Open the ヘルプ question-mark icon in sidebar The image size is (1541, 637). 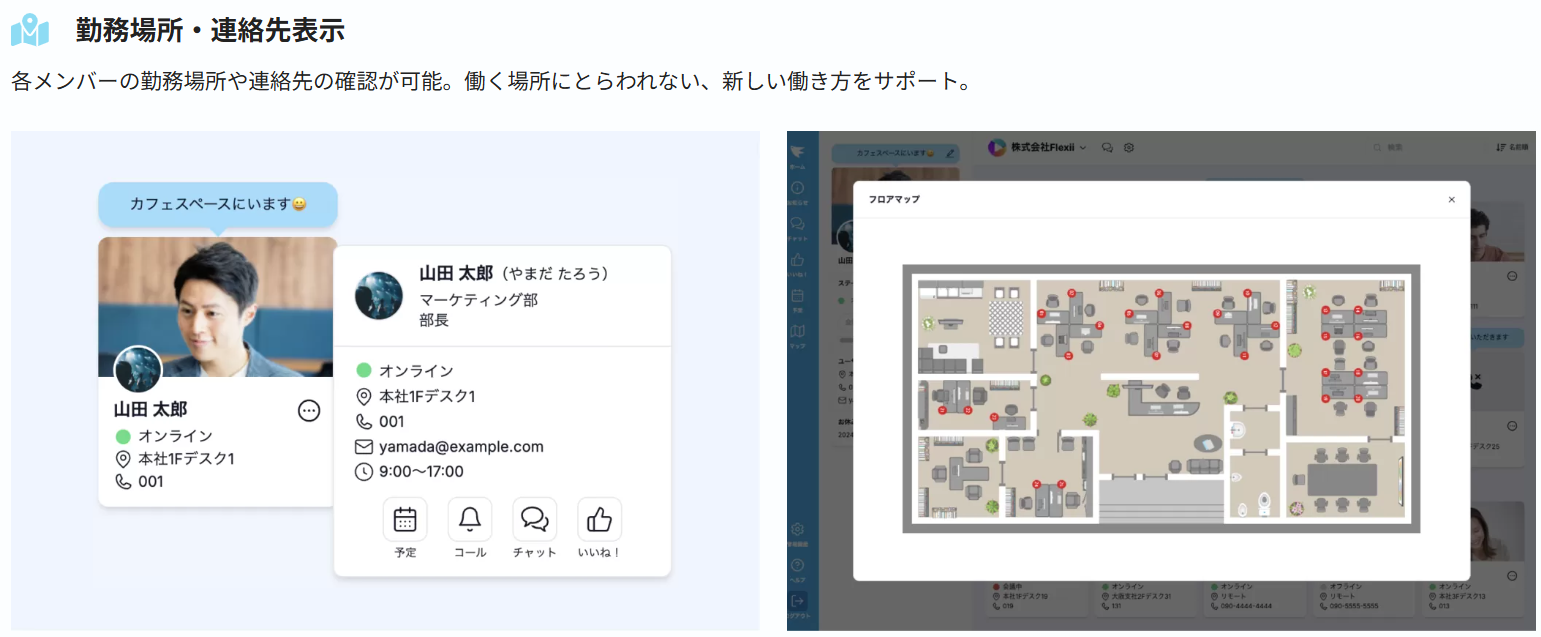(798, 566)
